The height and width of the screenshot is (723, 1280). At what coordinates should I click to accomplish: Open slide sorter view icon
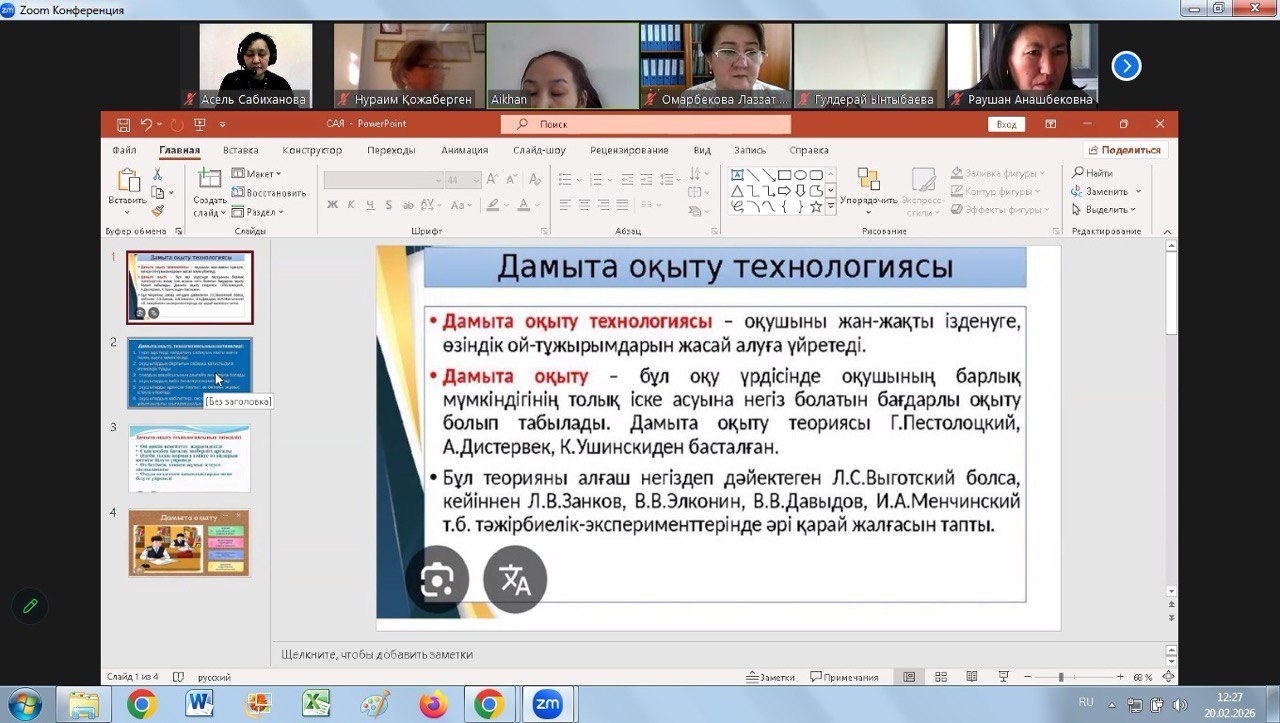[x=941, y=677]
